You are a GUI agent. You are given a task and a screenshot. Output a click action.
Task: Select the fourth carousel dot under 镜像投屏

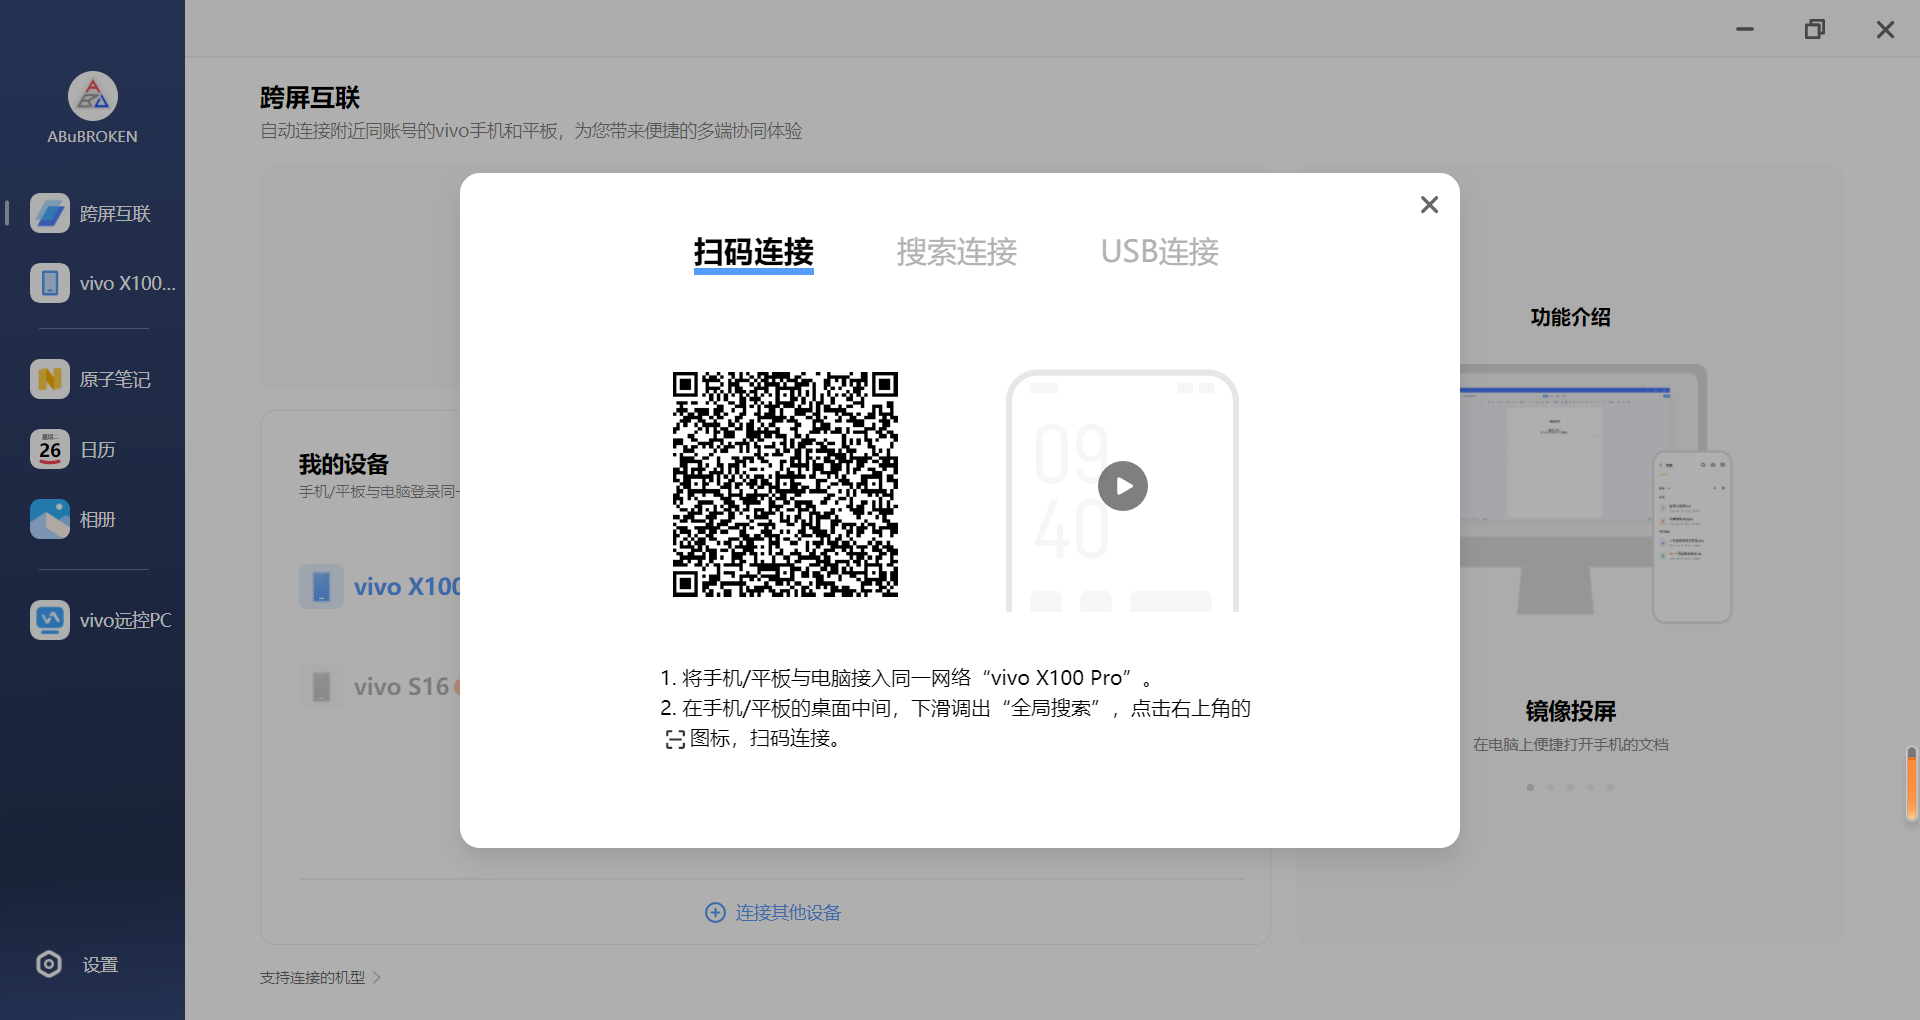coord(1590,788)
